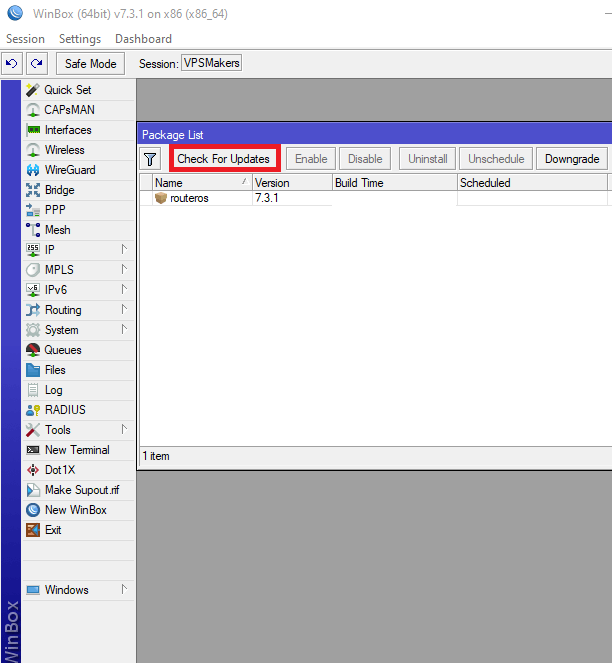612x663 pixels.
Task: Open Mesh in the sidebar
Action: click(x=79, y=230)
